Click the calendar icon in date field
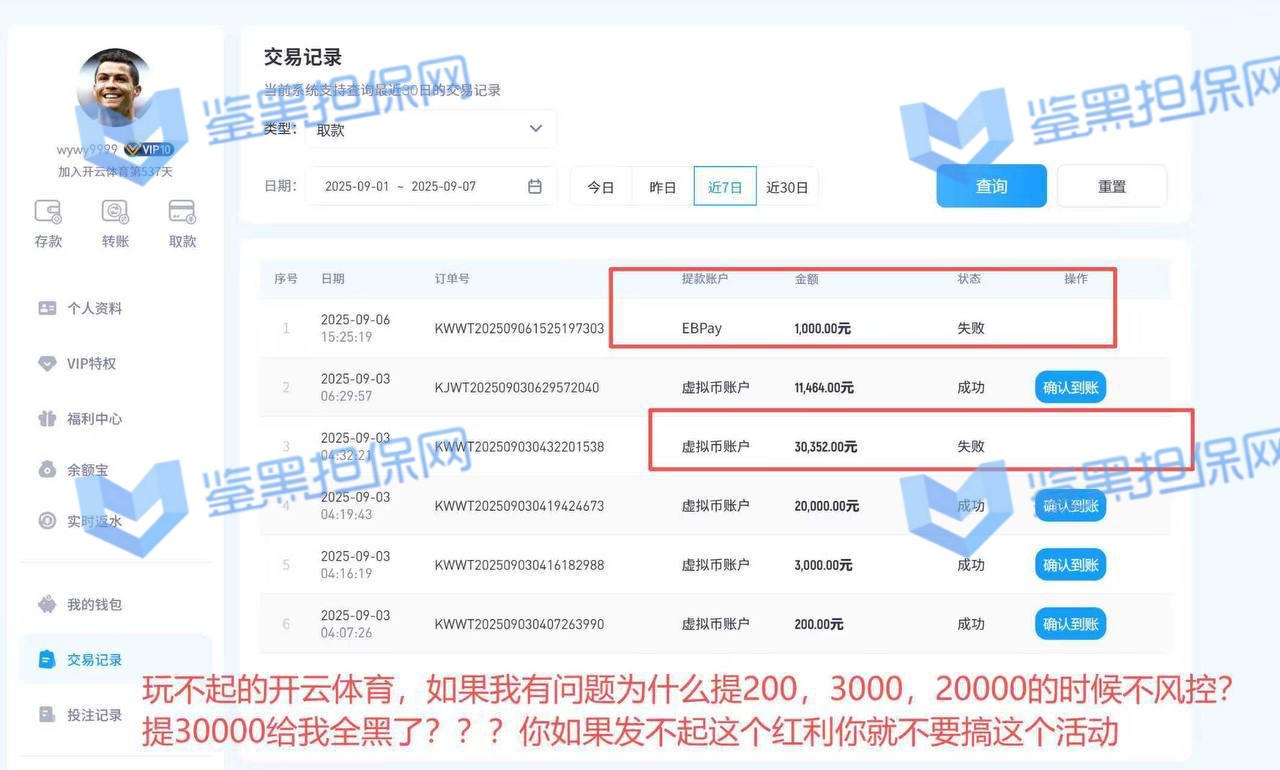Screen dimensions: 1280x770 535,186
